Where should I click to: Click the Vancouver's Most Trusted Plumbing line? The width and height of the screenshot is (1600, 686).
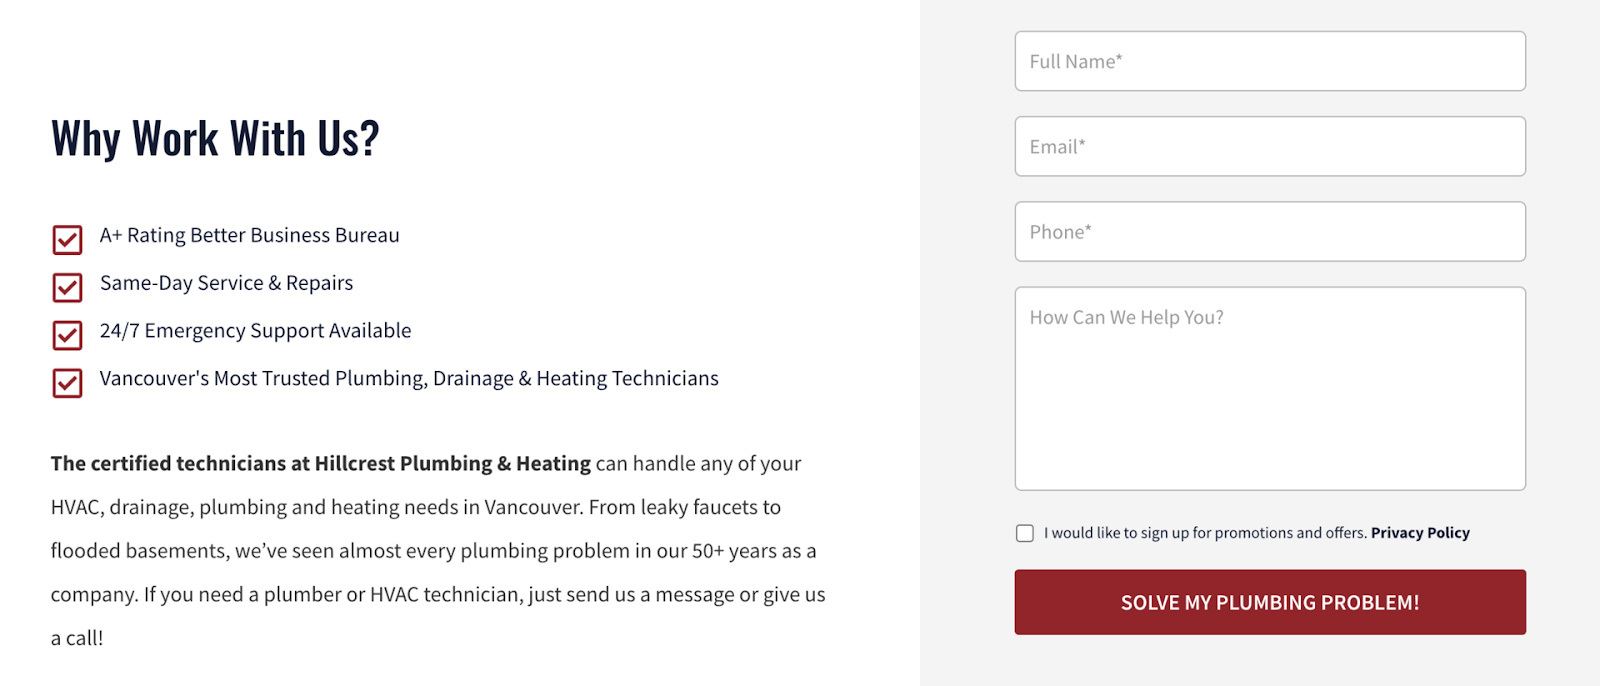pyautogui.click(x=409, y=378)
